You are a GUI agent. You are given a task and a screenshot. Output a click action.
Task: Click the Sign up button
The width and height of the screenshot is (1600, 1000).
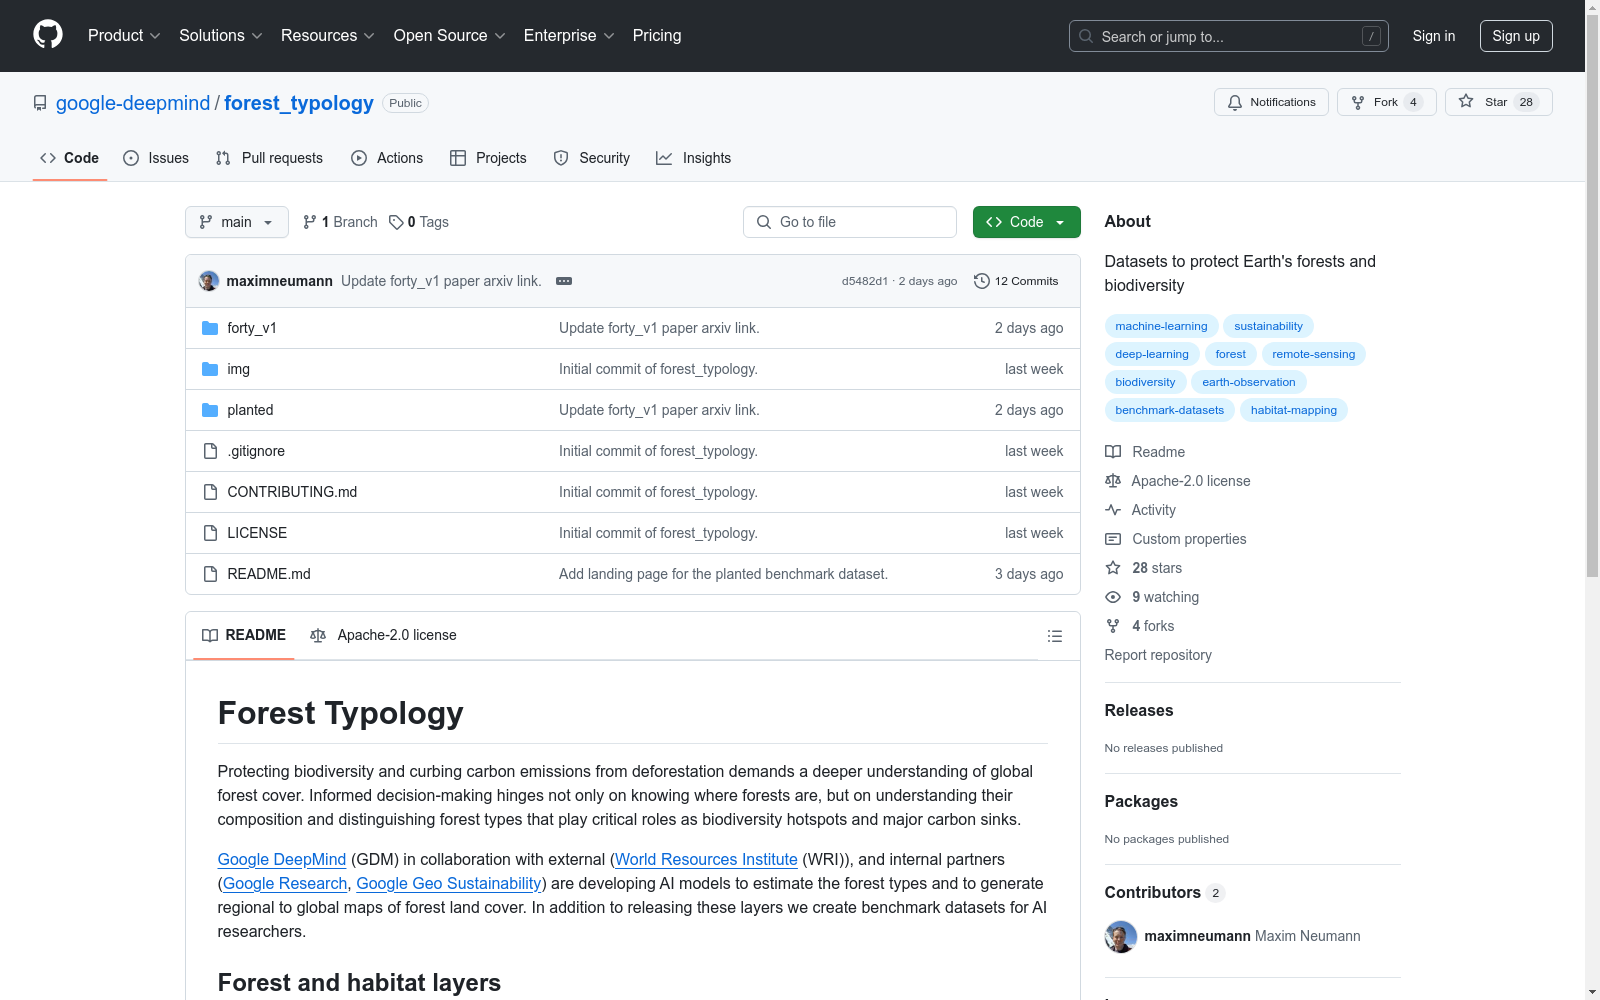click(x=1516, y=36)
